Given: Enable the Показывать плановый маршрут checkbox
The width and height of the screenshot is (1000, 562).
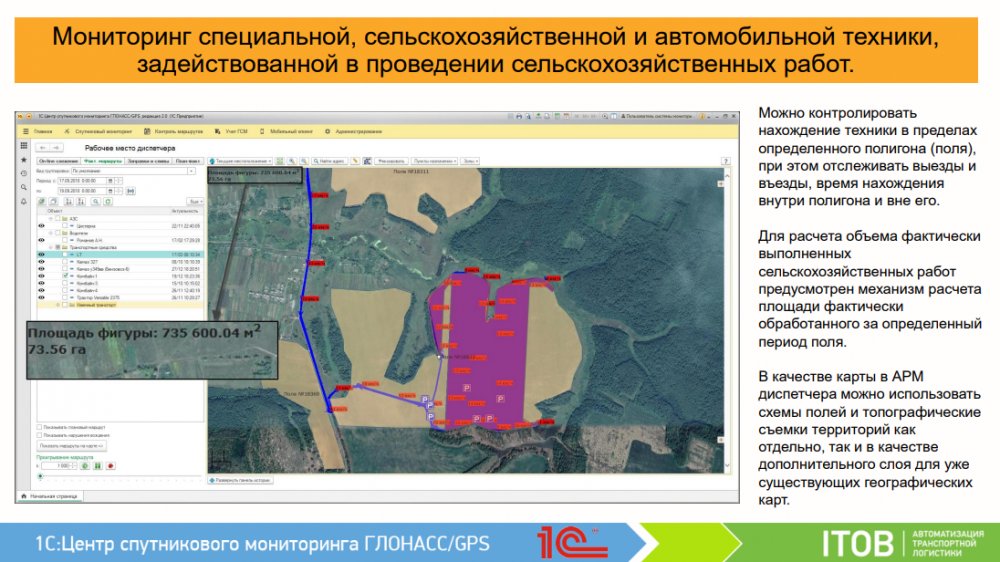Looking at the screenshot, I should pyautogui.click(x=39, y=427).
